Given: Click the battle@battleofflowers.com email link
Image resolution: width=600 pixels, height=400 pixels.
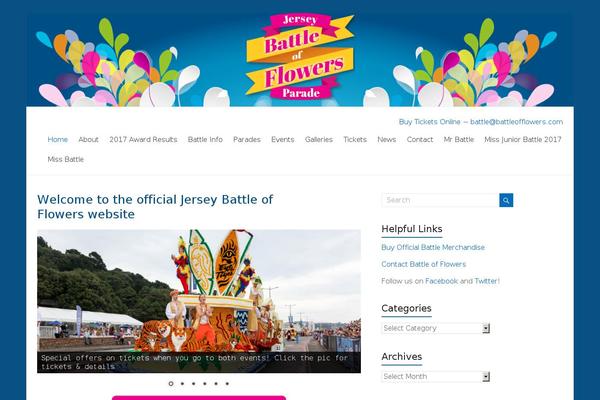Looking at the screenshot, I should [x=517, y=122].
